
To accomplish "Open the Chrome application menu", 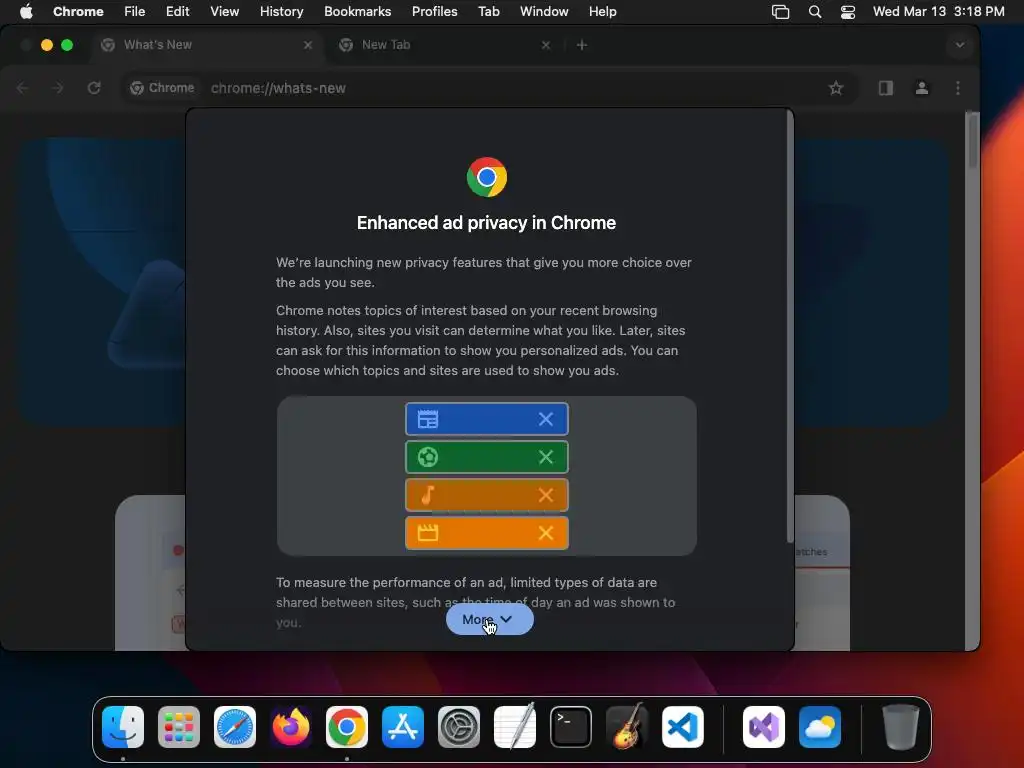I will pyautogui.click(x=78, y=12).
